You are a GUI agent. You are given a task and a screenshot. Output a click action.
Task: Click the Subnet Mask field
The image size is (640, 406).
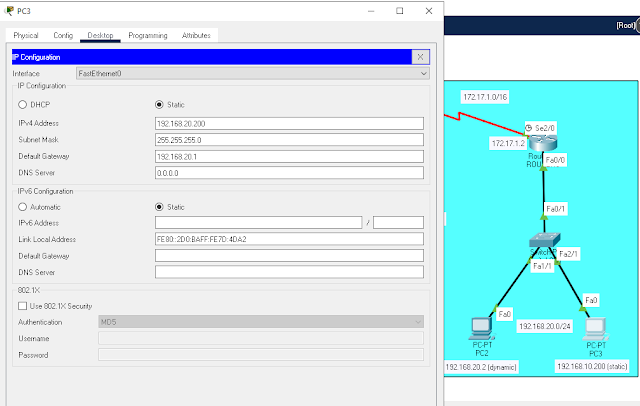tap(289, 140)
